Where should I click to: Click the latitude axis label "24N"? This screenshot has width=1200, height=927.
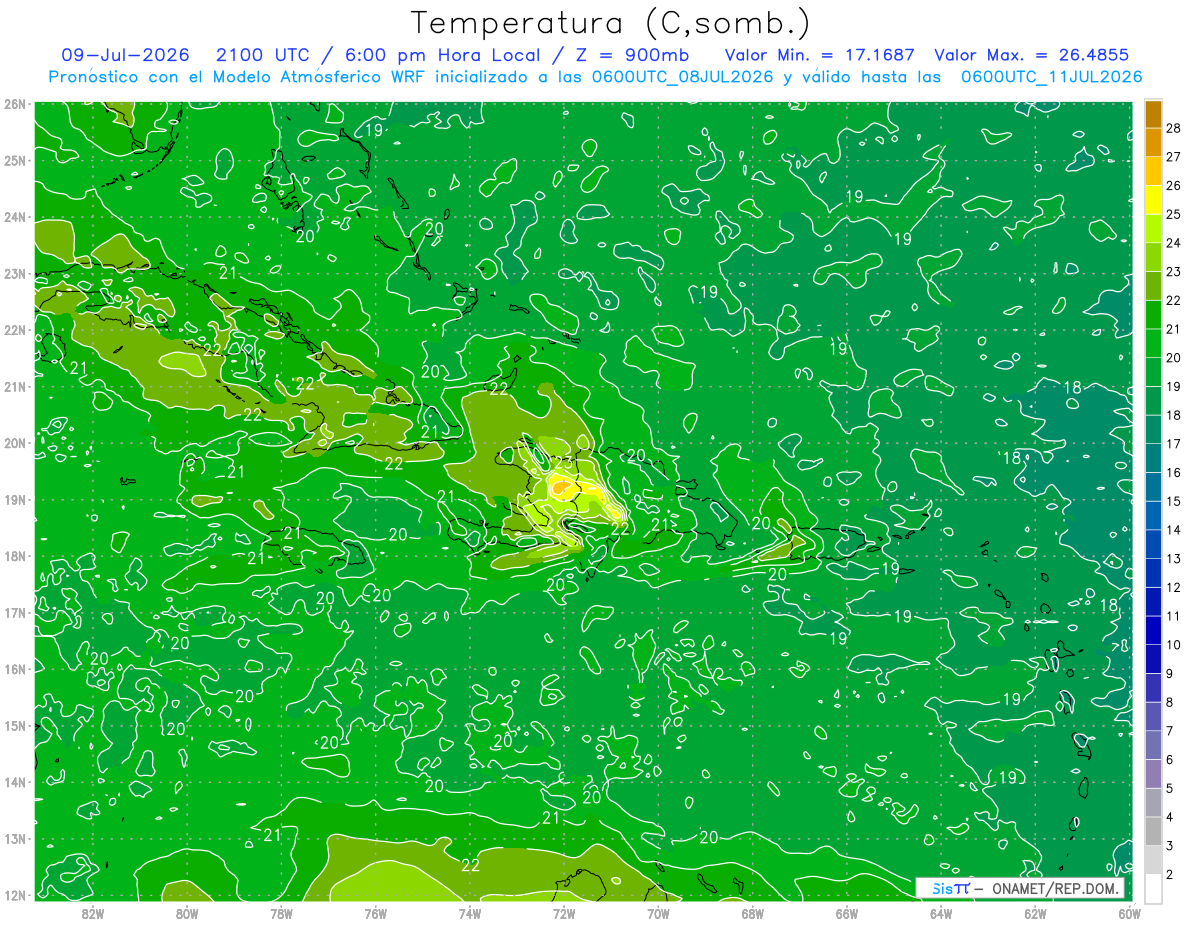click(14, 217)
